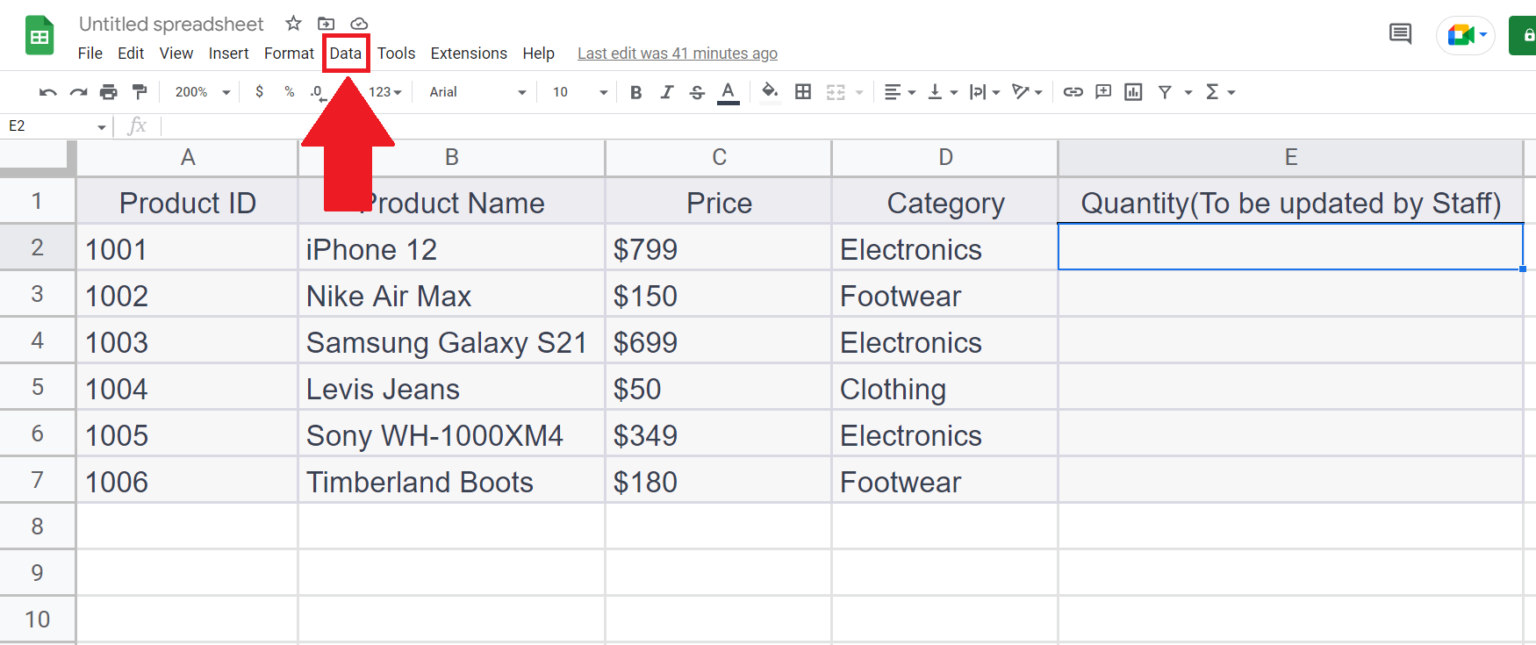Screen dimensions: 1536x645
Task: Open comment history icon
Action: tap(1401, 35)
